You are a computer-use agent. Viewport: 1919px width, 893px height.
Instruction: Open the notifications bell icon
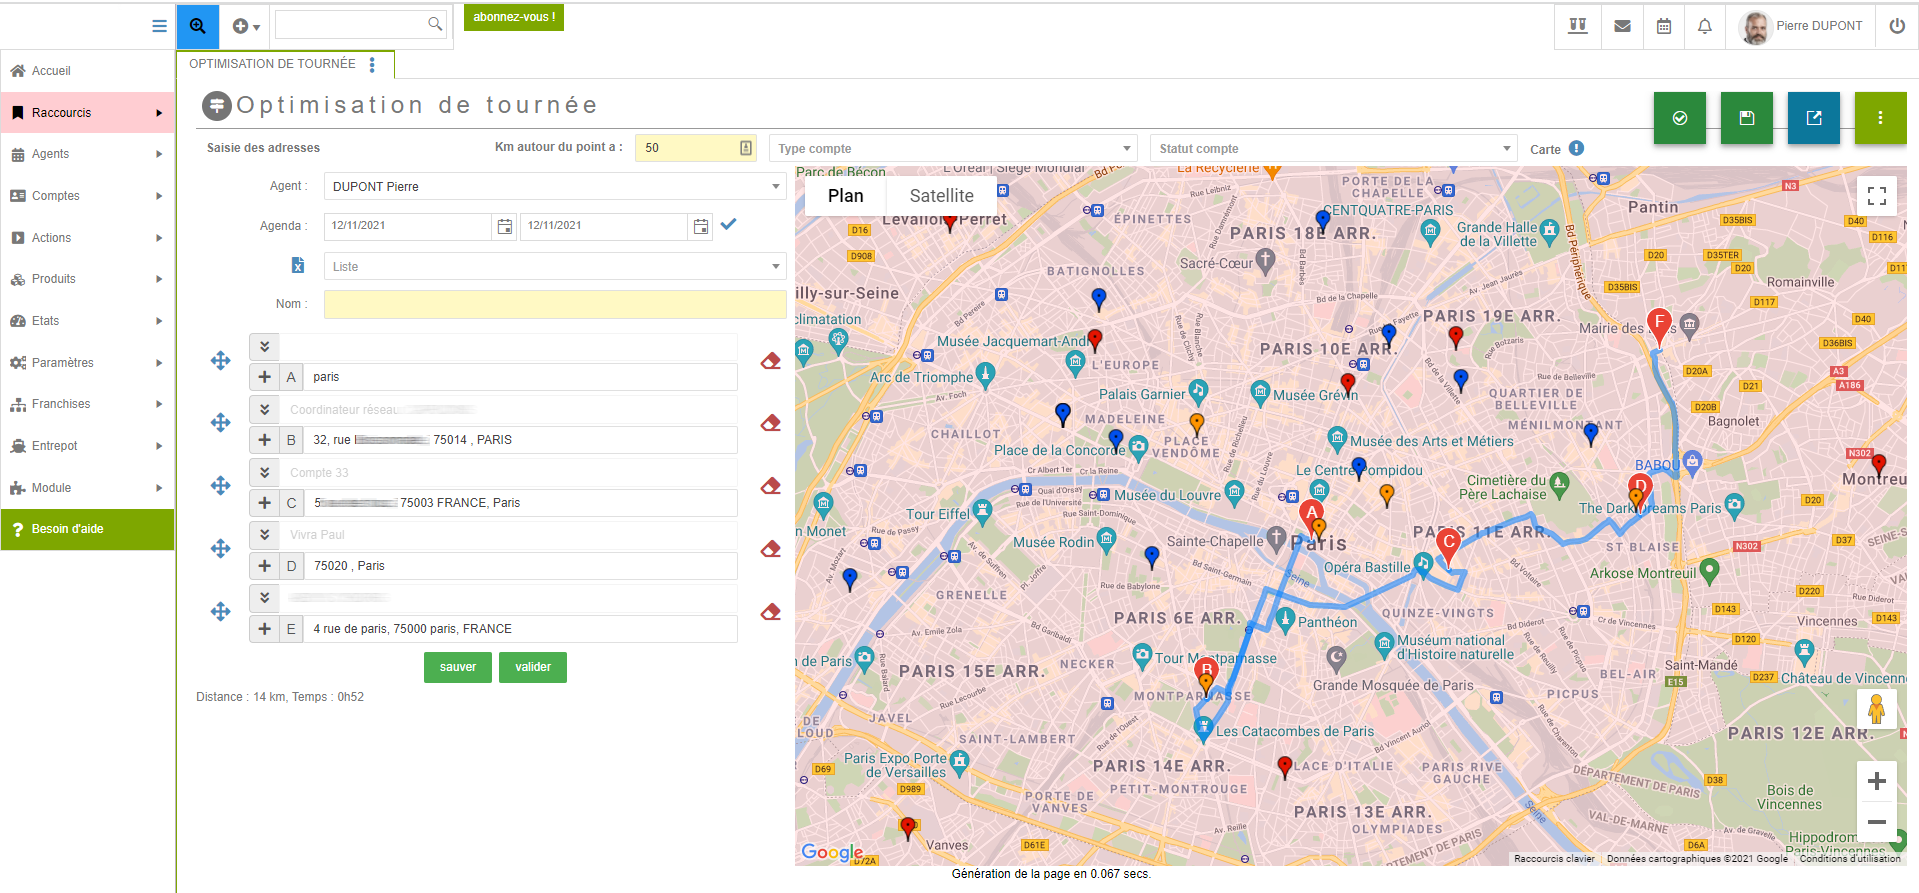pyautogui.click(x=1705, y=26)
